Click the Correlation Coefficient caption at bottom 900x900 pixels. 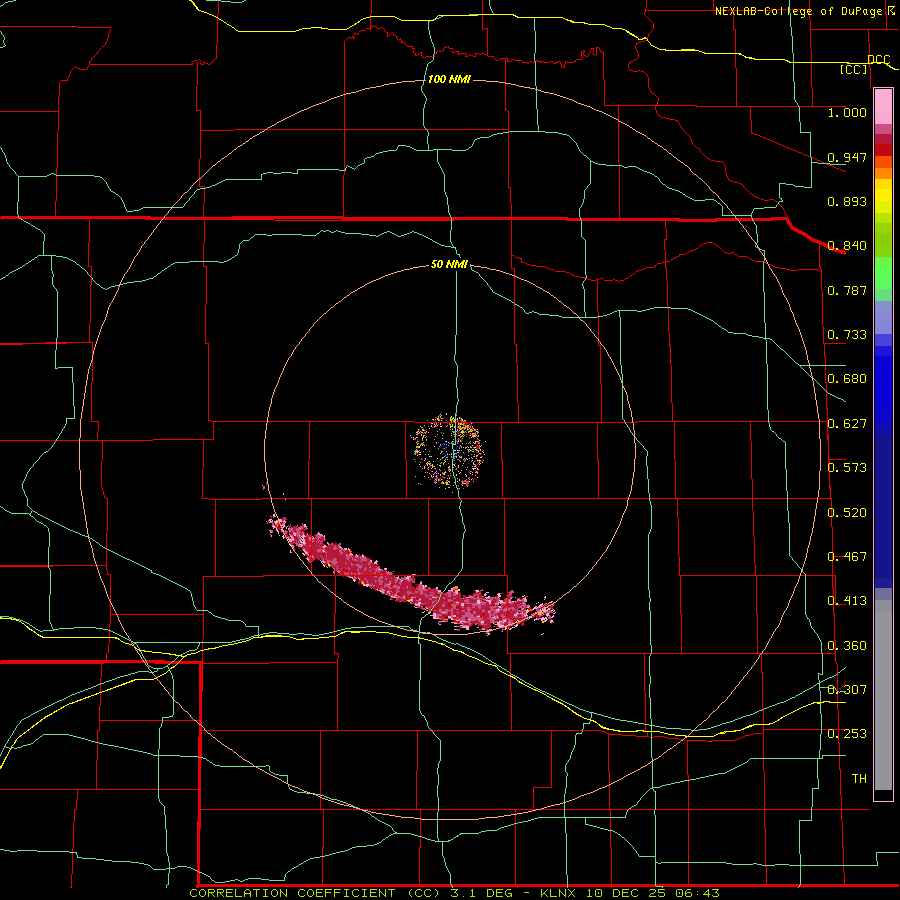tap(454, 893)
